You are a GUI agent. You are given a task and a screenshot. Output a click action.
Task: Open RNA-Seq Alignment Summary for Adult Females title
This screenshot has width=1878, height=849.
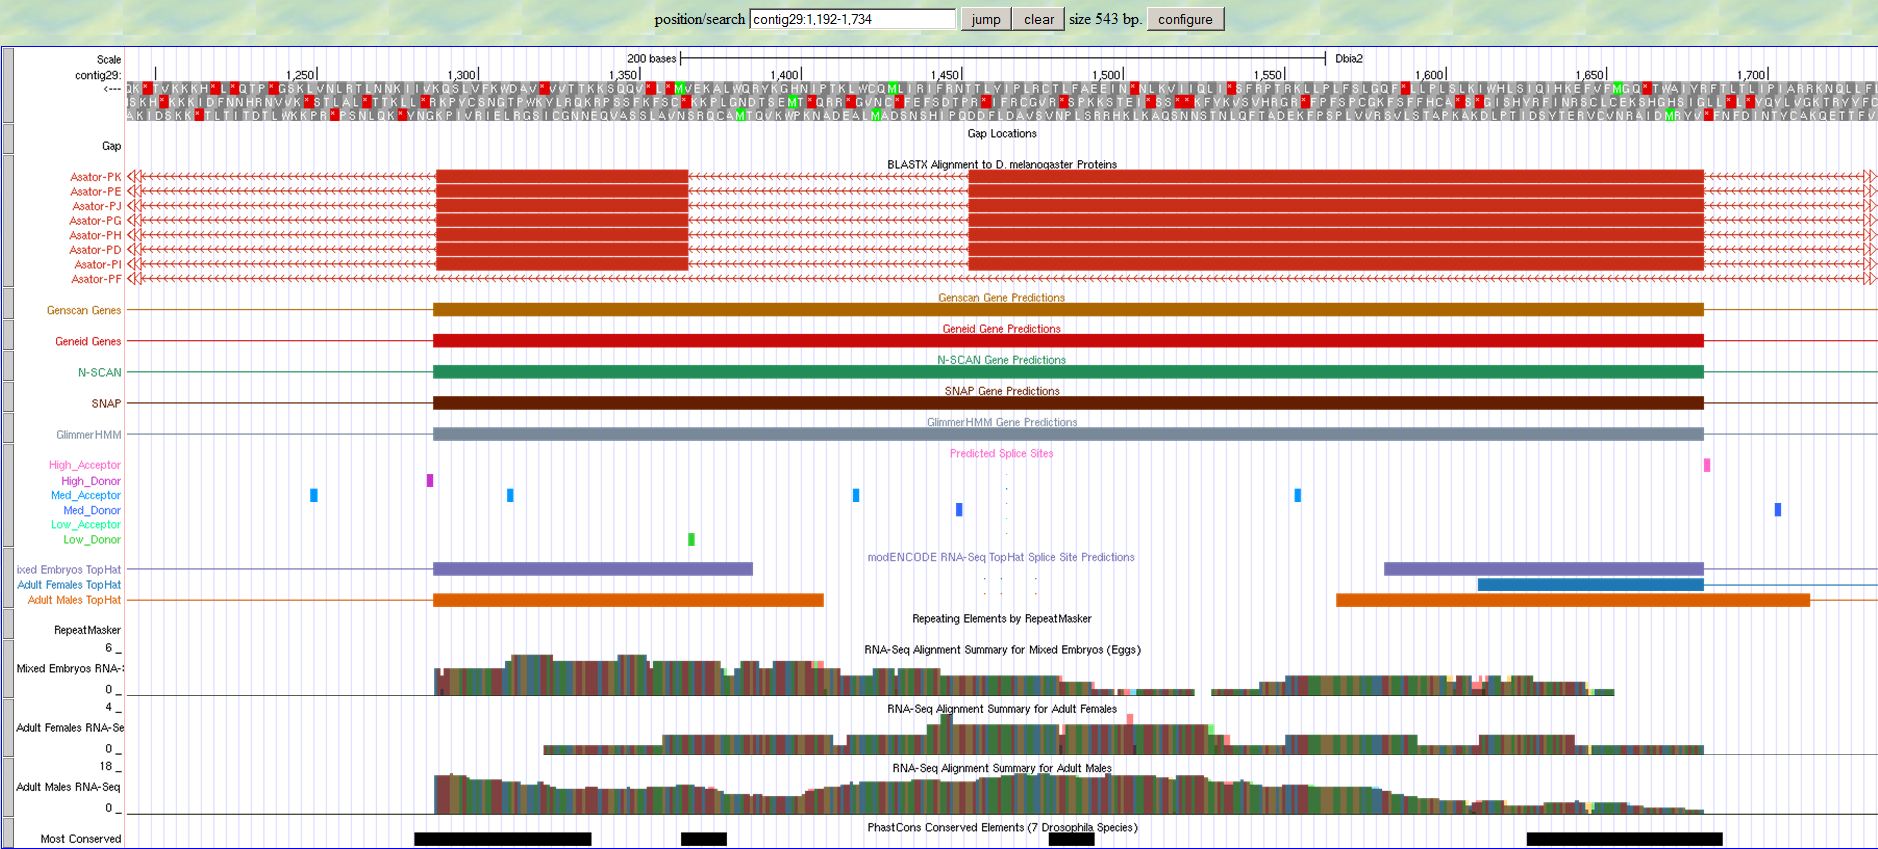click(1002, 709)
